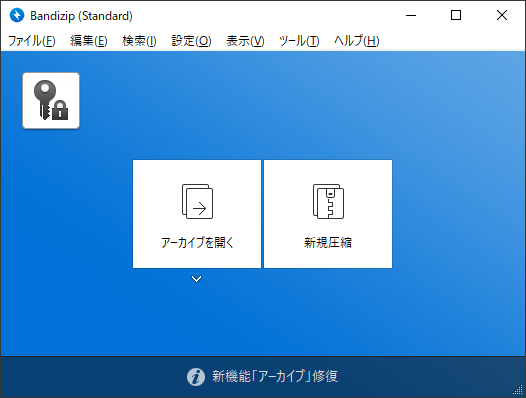Open the ツール(T) menu
The height and width of the screenshot is (398, 526).
click(x=299, y=41)
